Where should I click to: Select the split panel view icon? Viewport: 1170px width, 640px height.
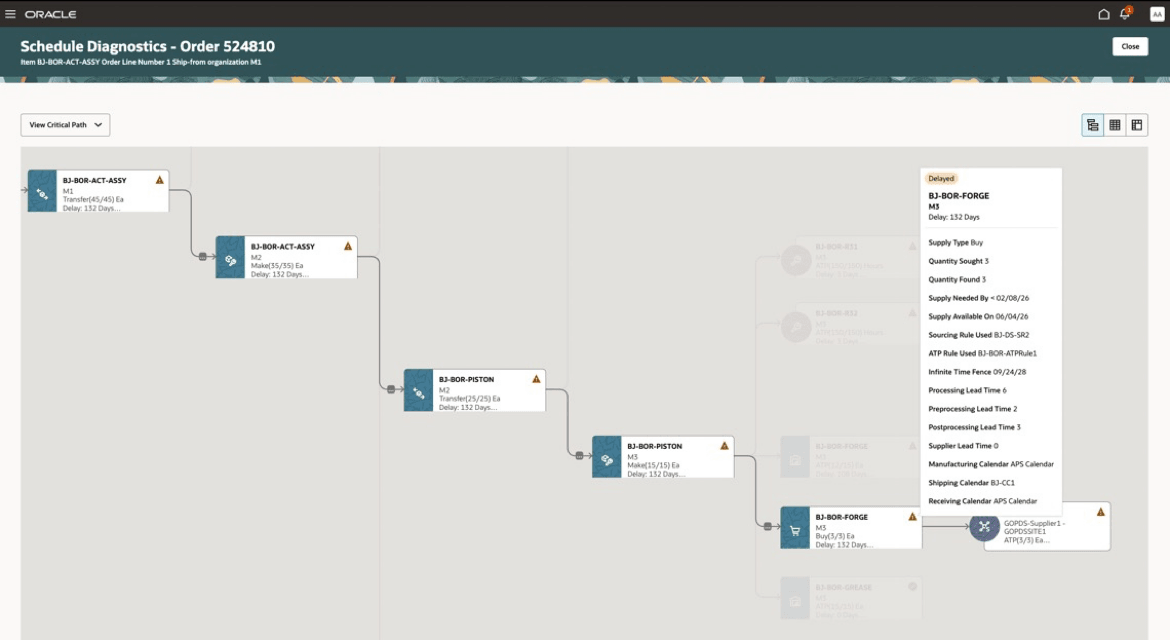[1136, 124]
